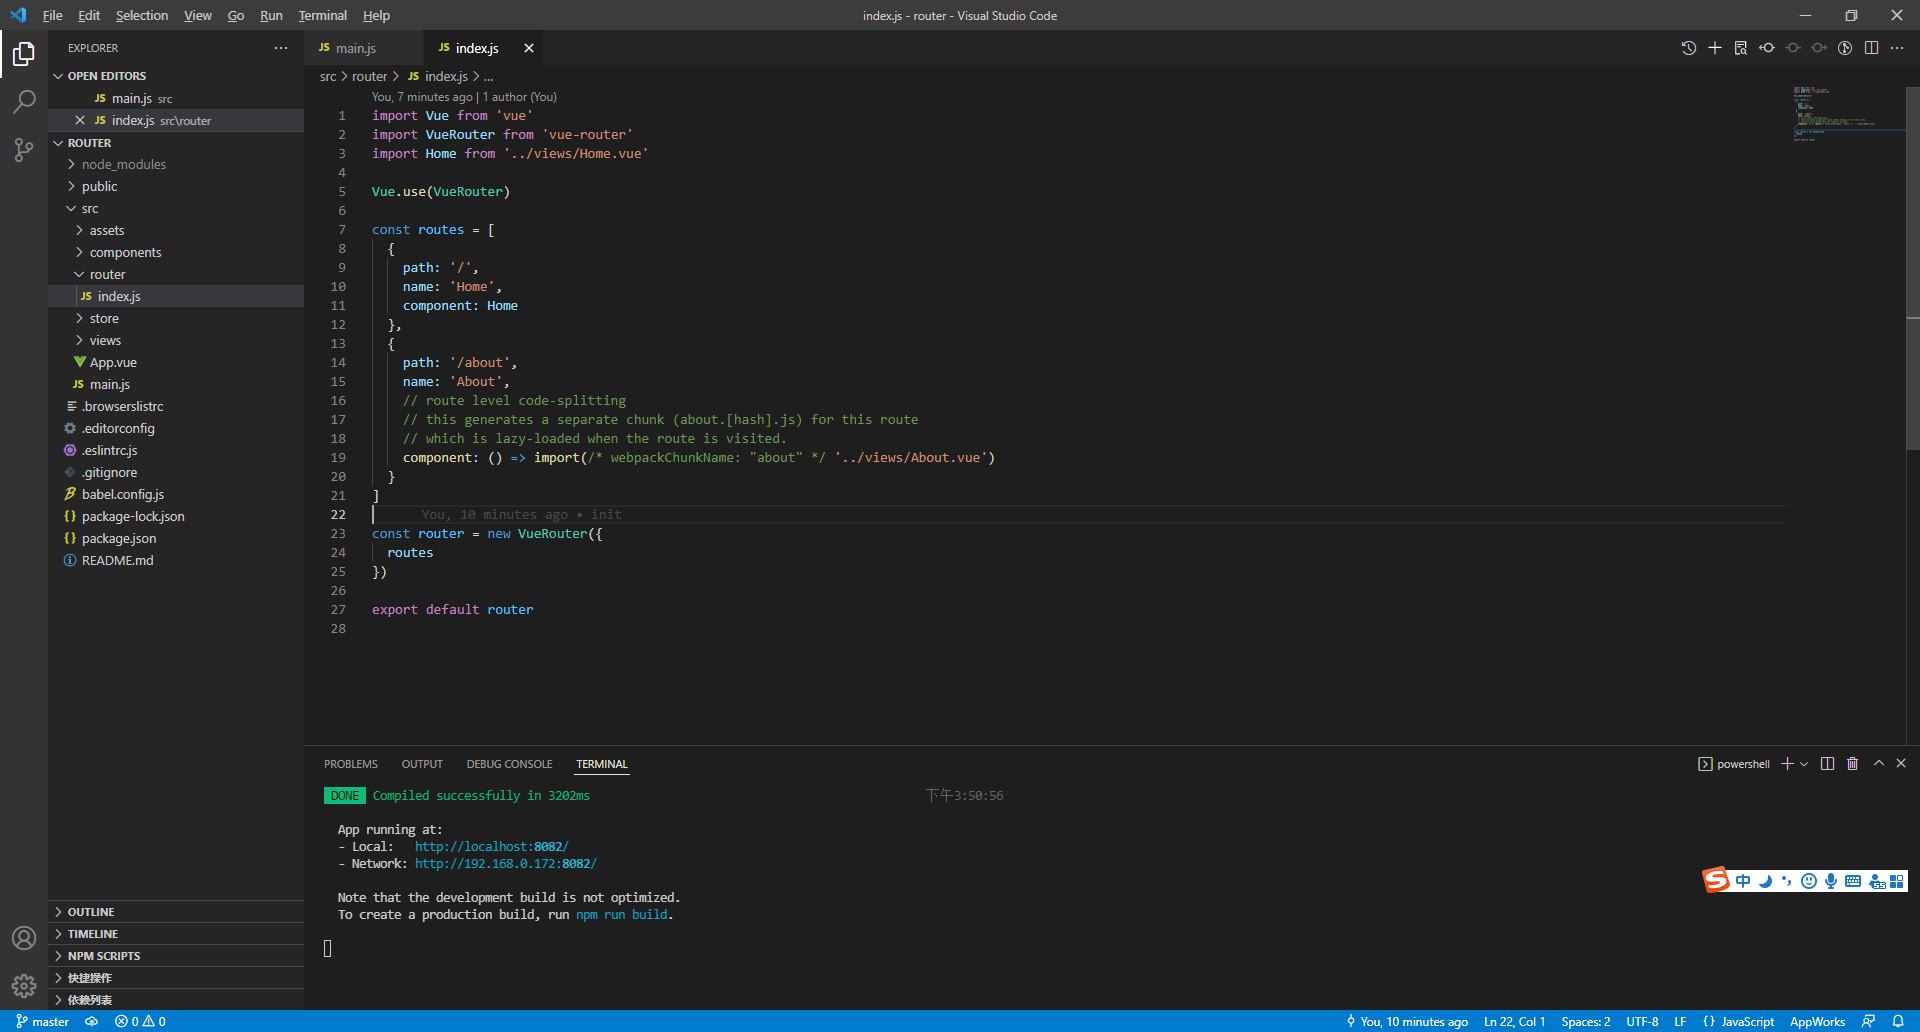Split the terminal panel

pos(1827,764)
